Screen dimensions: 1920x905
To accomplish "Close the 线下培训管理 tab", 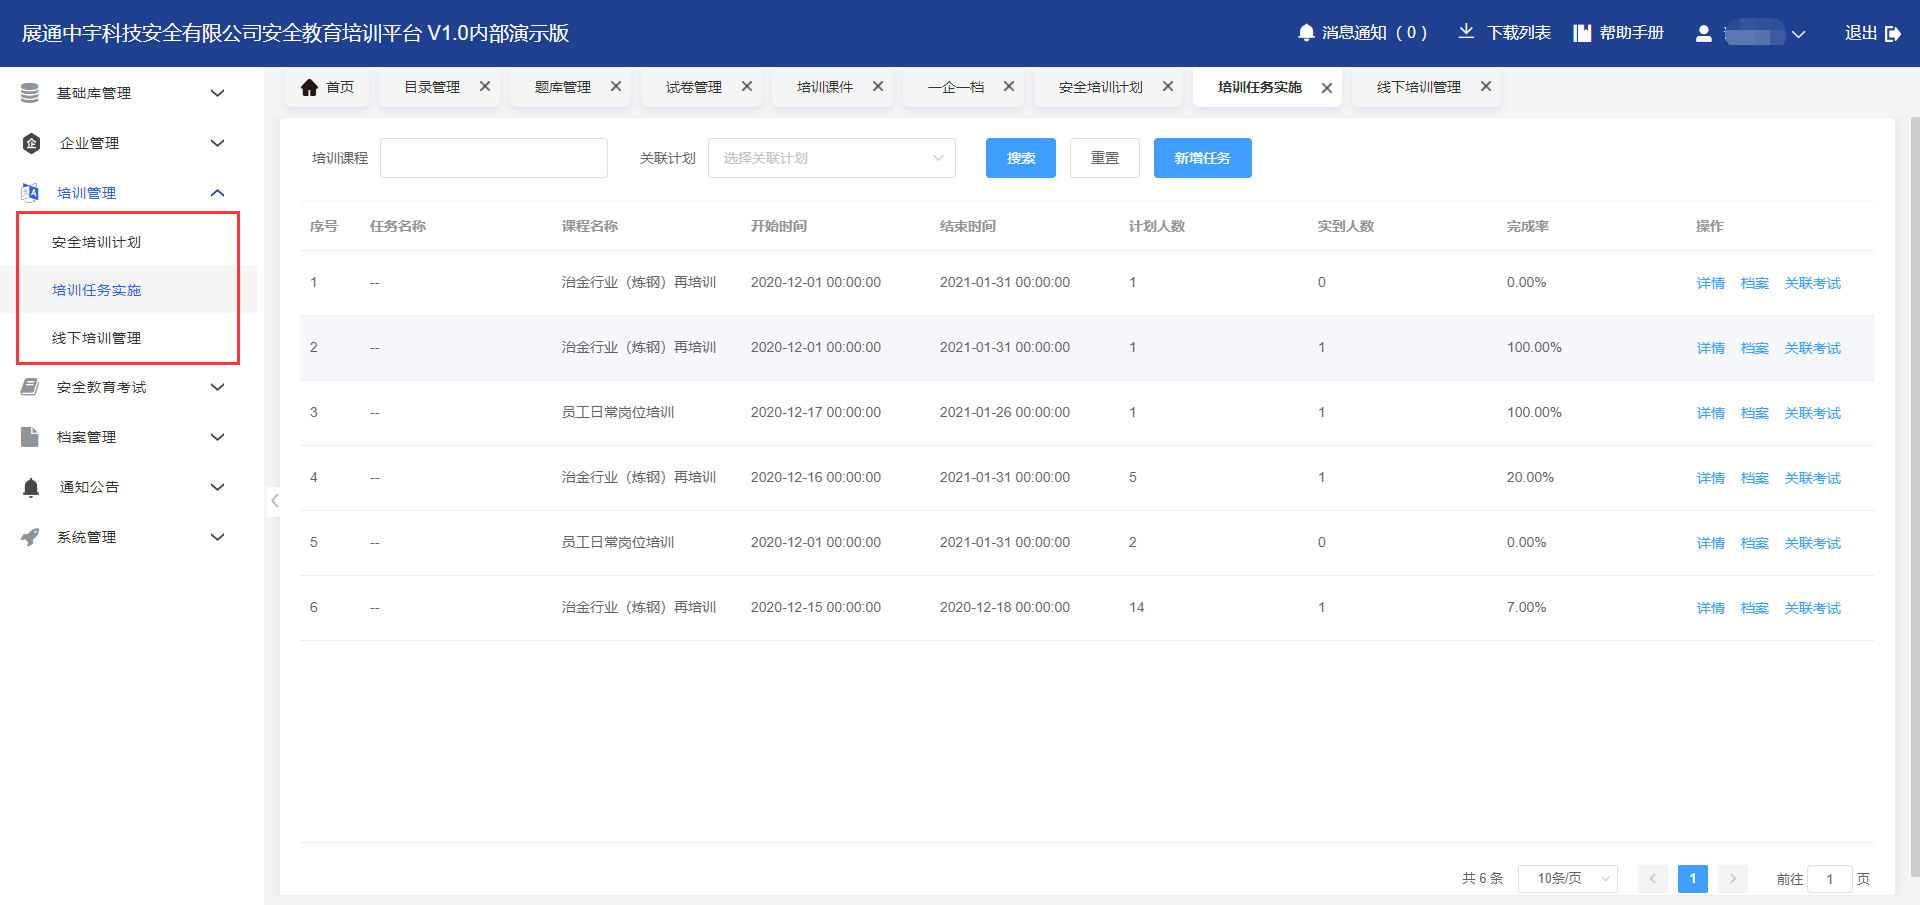I will click(x=1486, y=86).
